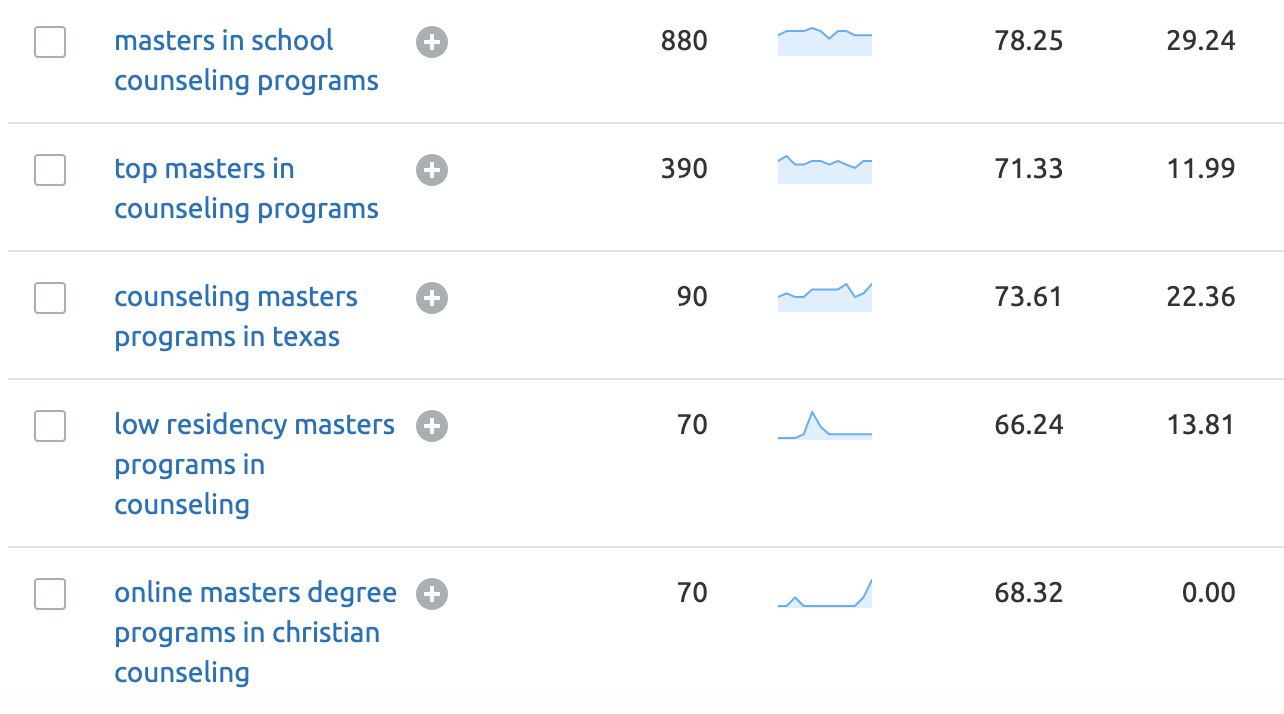The width and height of the screenshot is (1284, 714).
Task: Add 'top masters in counseling programs' via plus icon
Action: 432,170
